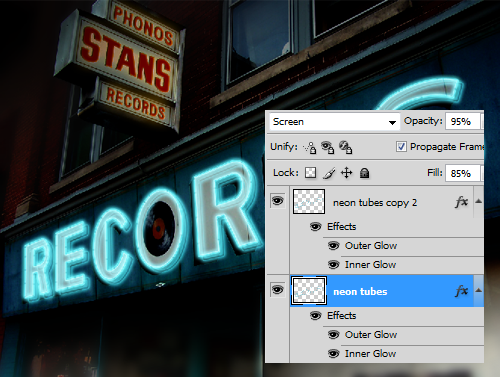Collapse effects arrow on neon tubes copy 2
Viewport: 500px width, 377px height.
tap(479, 201)
